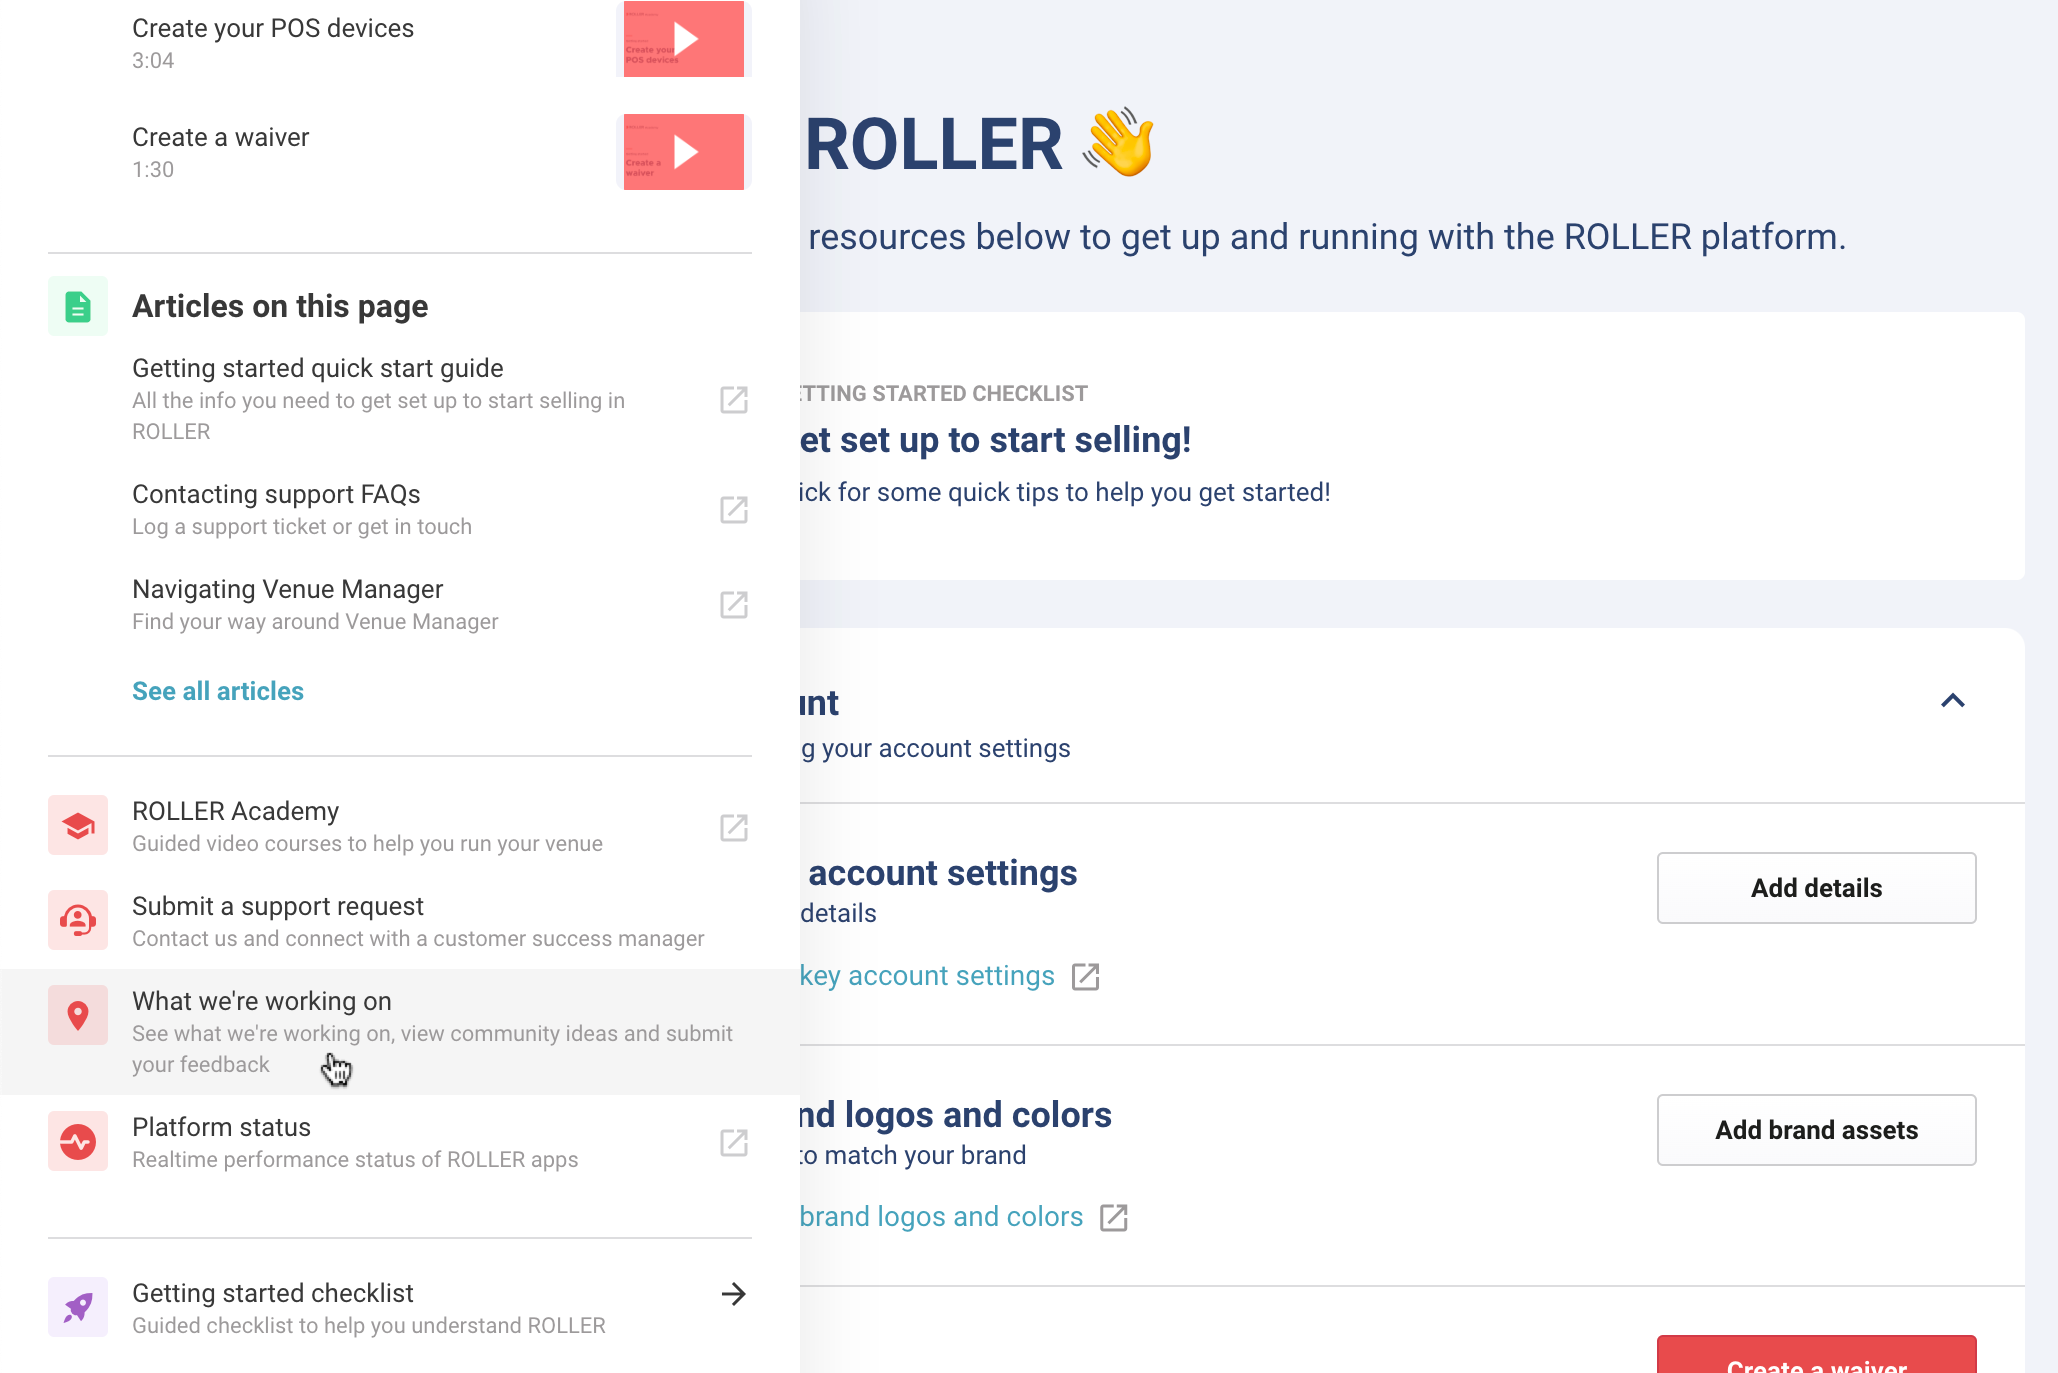Open external link icon for Getting started quick start guide
2058x1373 pixels.
(734, 400)
